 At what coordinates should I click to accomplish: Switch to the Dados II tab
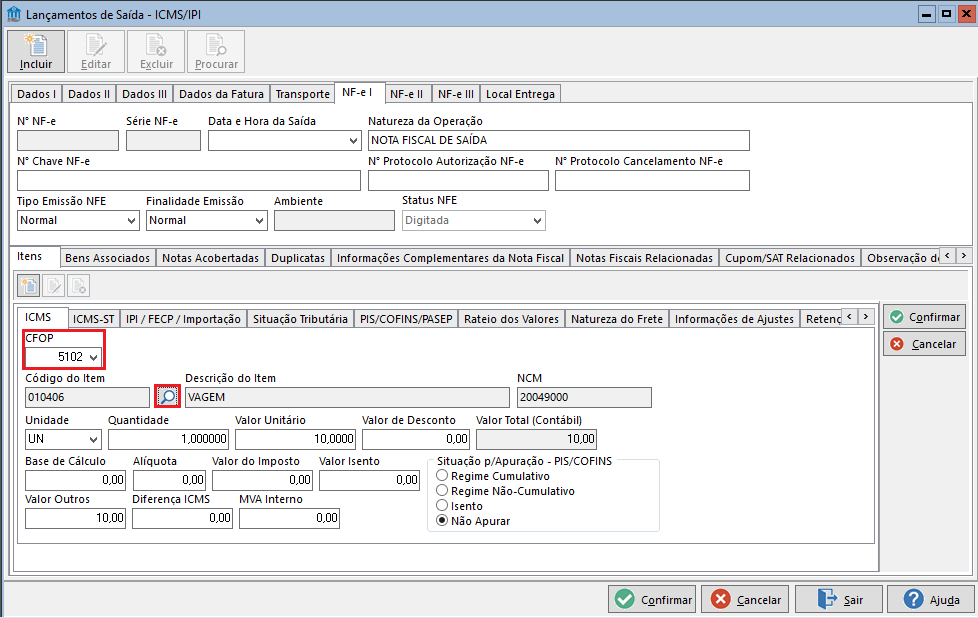[89, 94]
